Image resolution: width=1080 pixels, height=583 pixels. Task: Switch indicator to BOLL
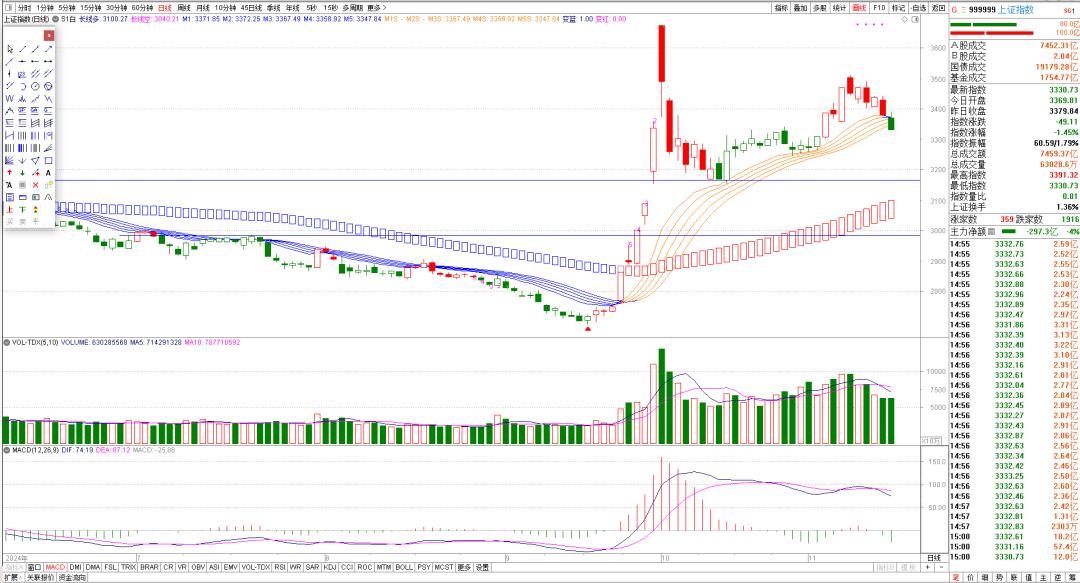click(x=404, y=567)
